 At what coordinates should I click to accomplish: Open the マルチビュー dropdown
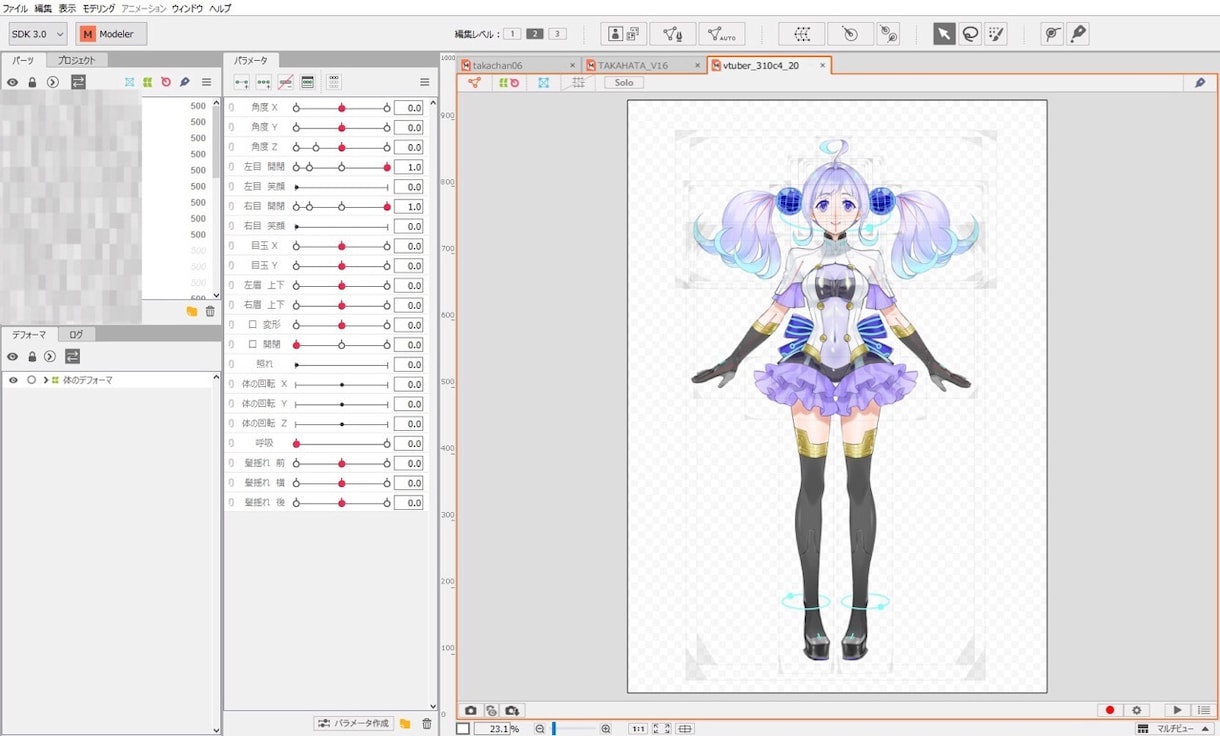1174,729
